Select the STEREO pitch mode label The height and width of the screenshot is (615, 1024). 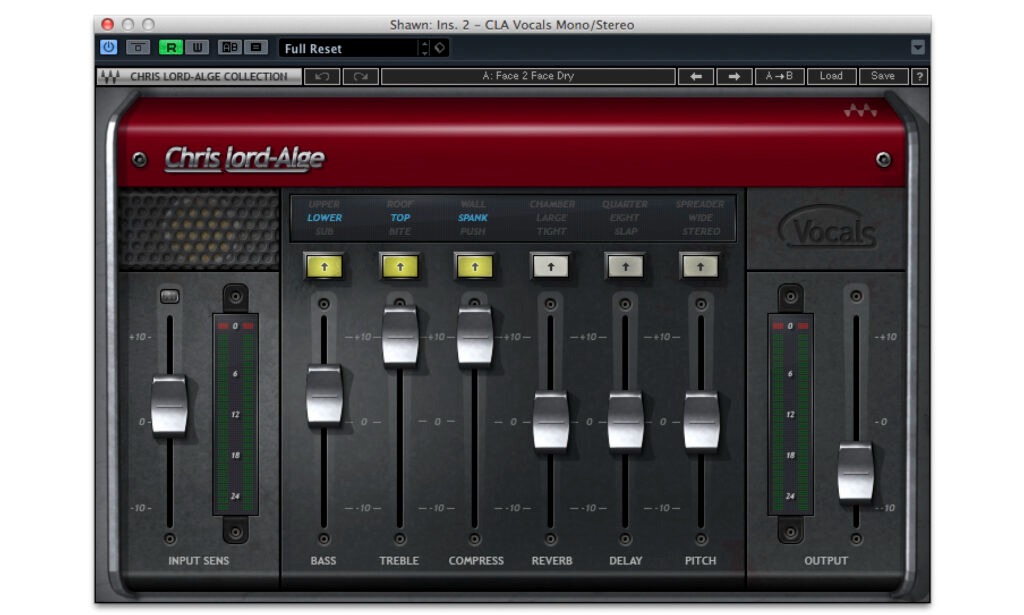(x=700, y=232)
